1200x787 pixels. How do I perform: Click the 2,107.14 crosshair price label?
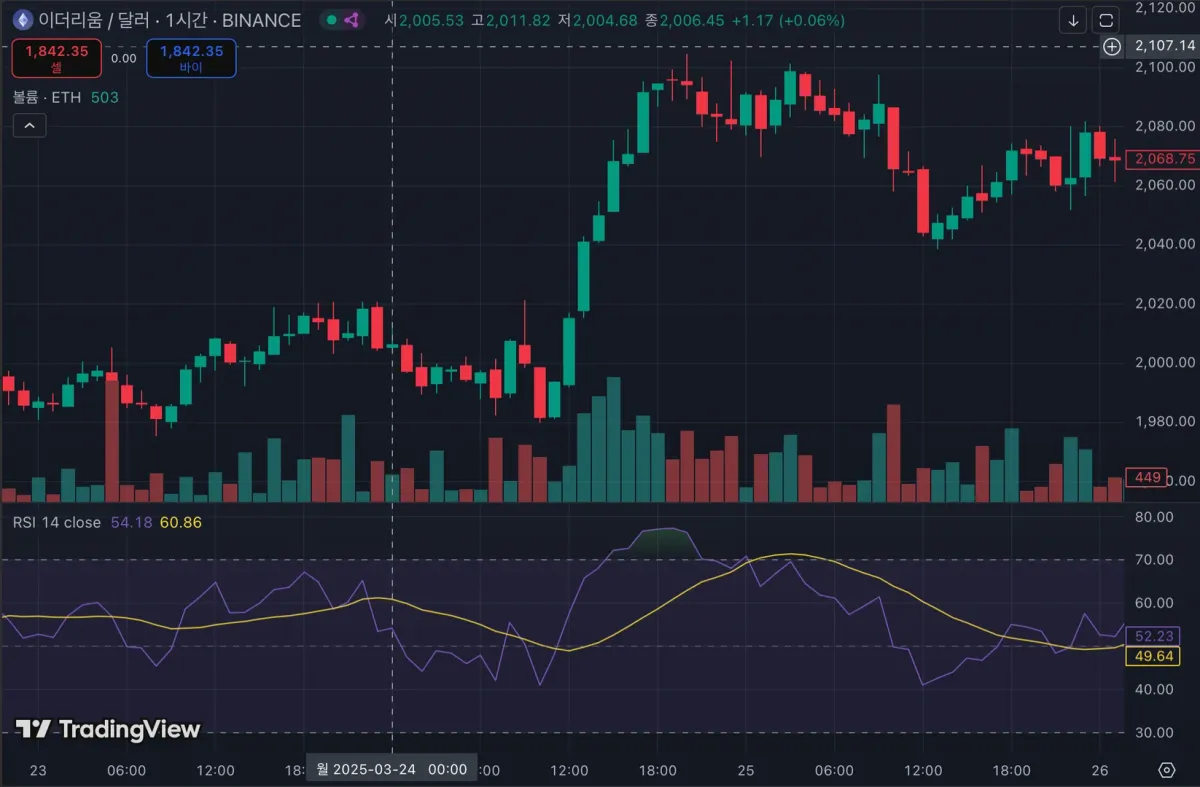point(1164,46)
